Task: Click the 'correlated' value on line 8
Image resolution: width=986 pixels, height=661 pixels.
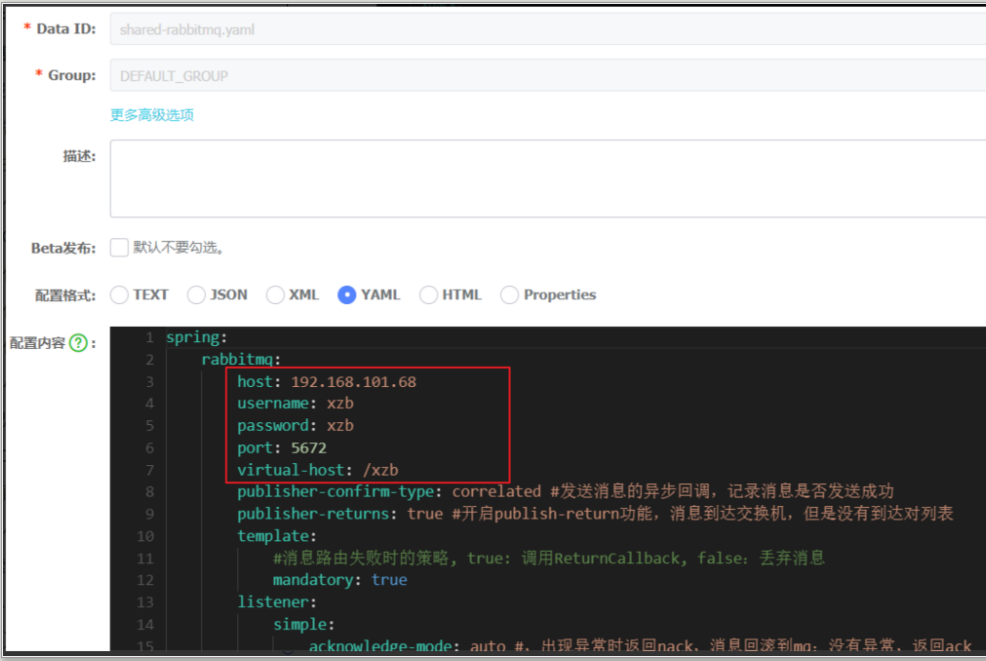Action: [497, 492]
